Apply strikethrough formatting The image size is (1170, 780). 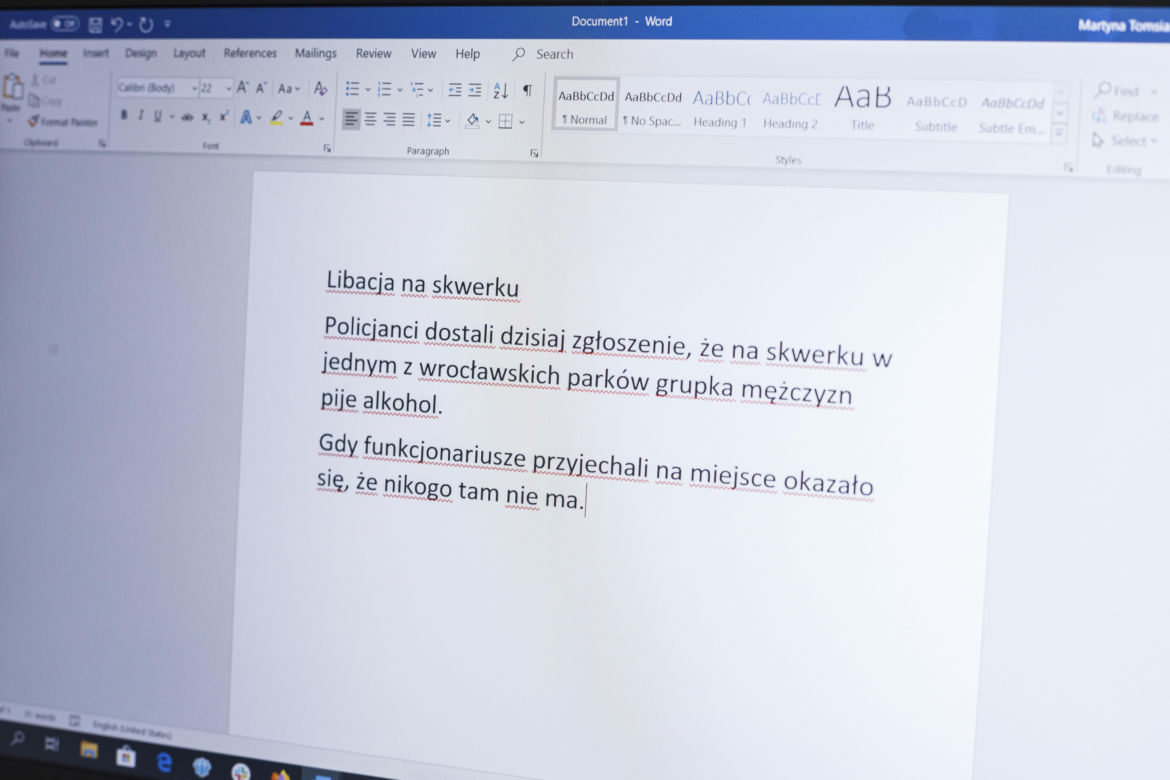point(187,116)
